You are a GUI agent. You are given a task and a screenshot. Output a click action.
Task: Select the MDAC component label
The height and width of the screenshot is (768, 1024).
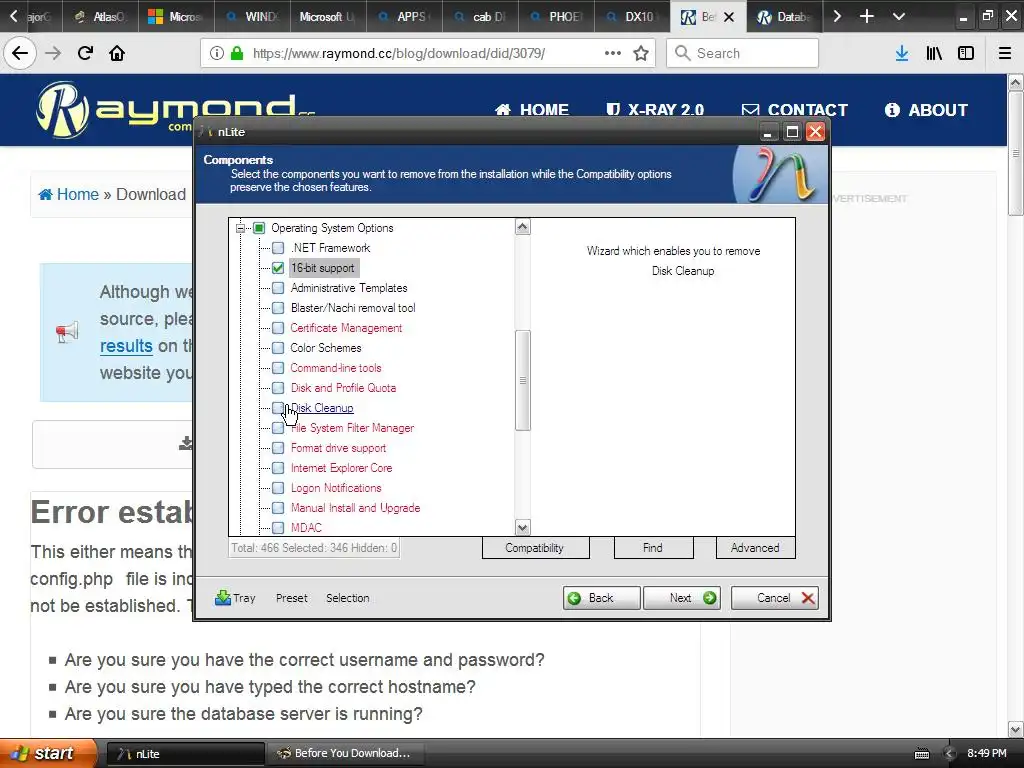[306, 528]
